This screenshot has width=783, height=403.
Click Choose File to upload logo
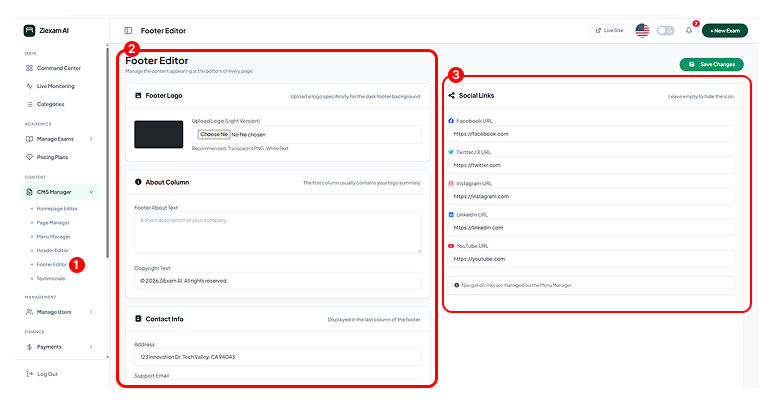coord(213,134)
